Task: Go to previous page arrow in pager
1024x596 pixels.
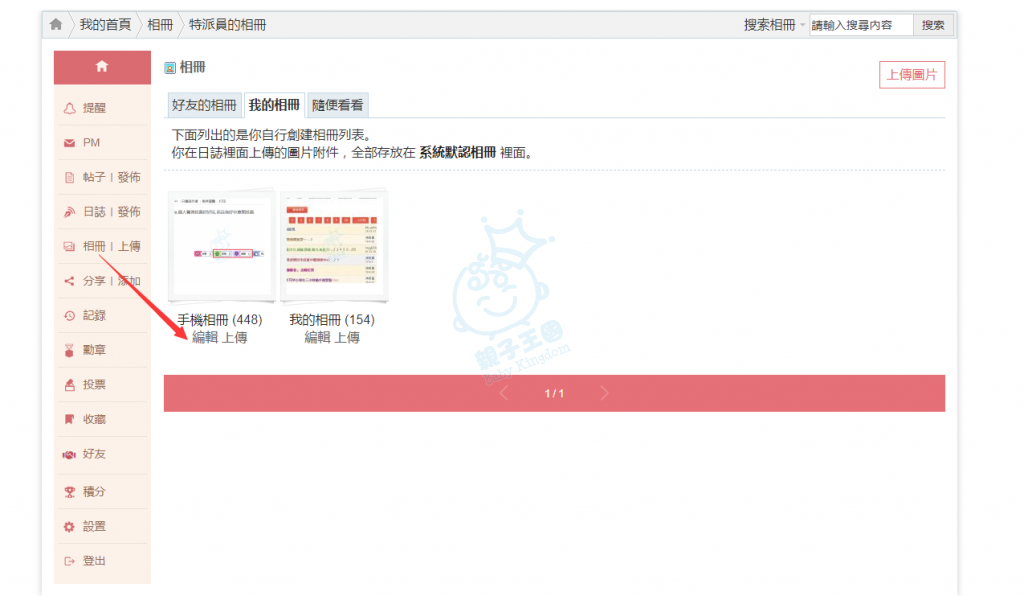Action: point(503,393)
